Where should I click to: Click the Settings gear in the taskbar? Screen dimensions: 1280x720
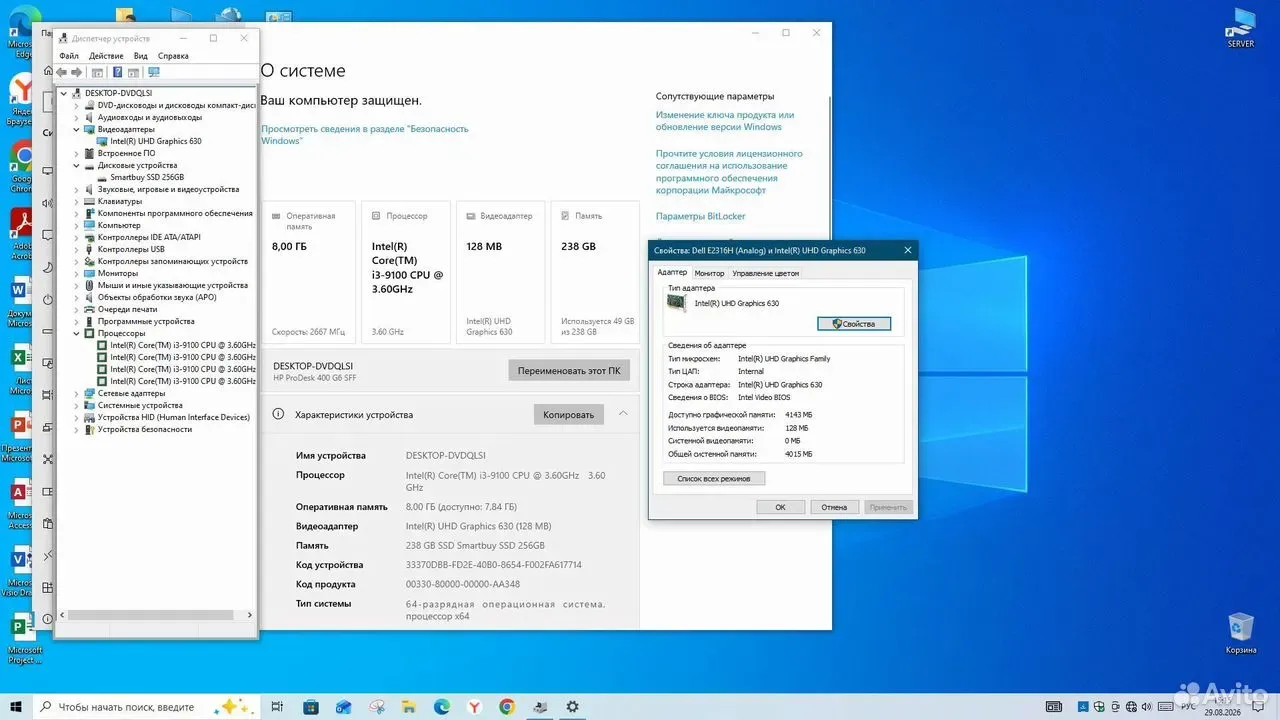tap(573, 706)
